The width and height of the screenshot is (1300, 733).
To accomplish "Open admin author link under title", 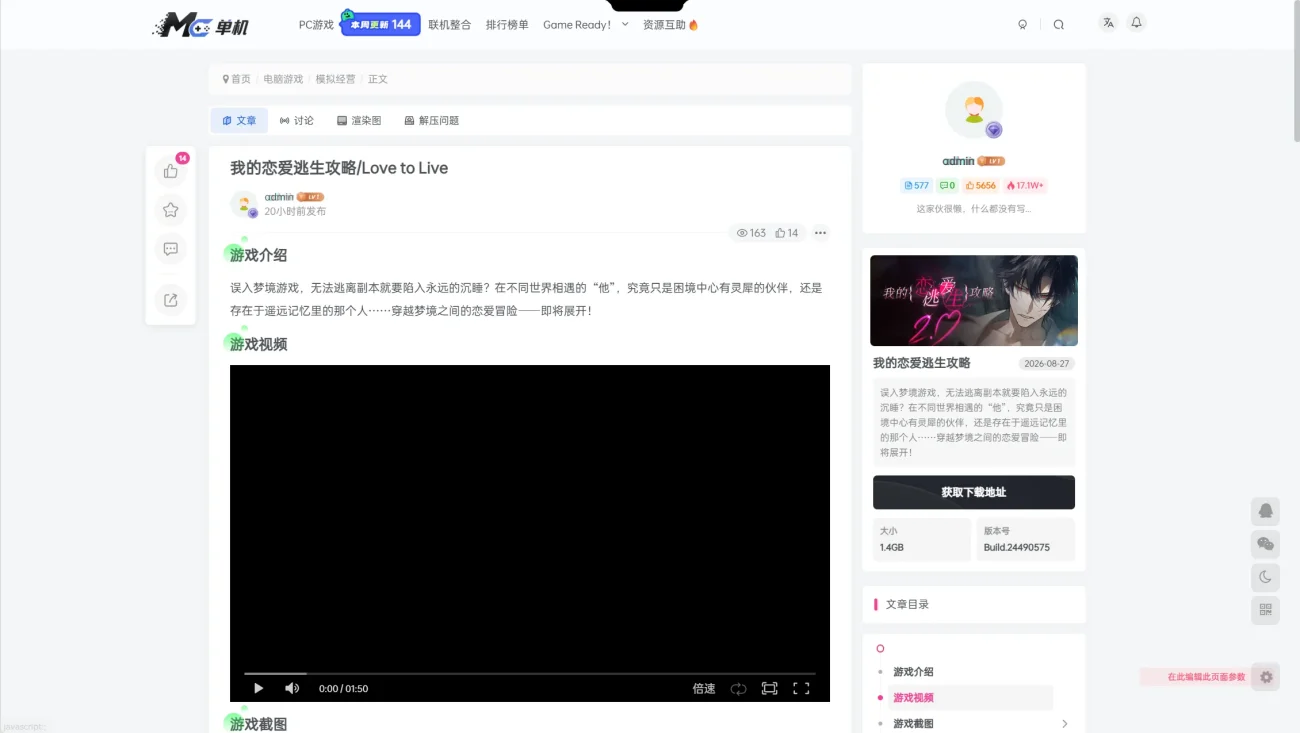I will pyautogui.click(x=279, y=197).
